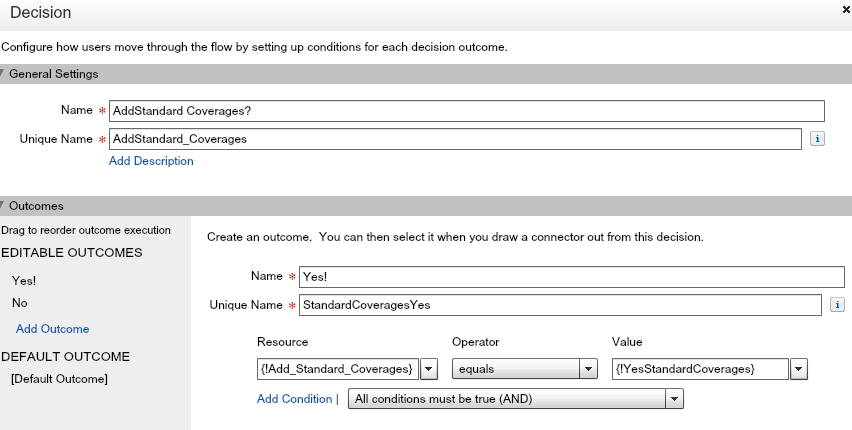Click the Add Outcome link
Viewport: 852px width, 430px height.
click(52, 329)
